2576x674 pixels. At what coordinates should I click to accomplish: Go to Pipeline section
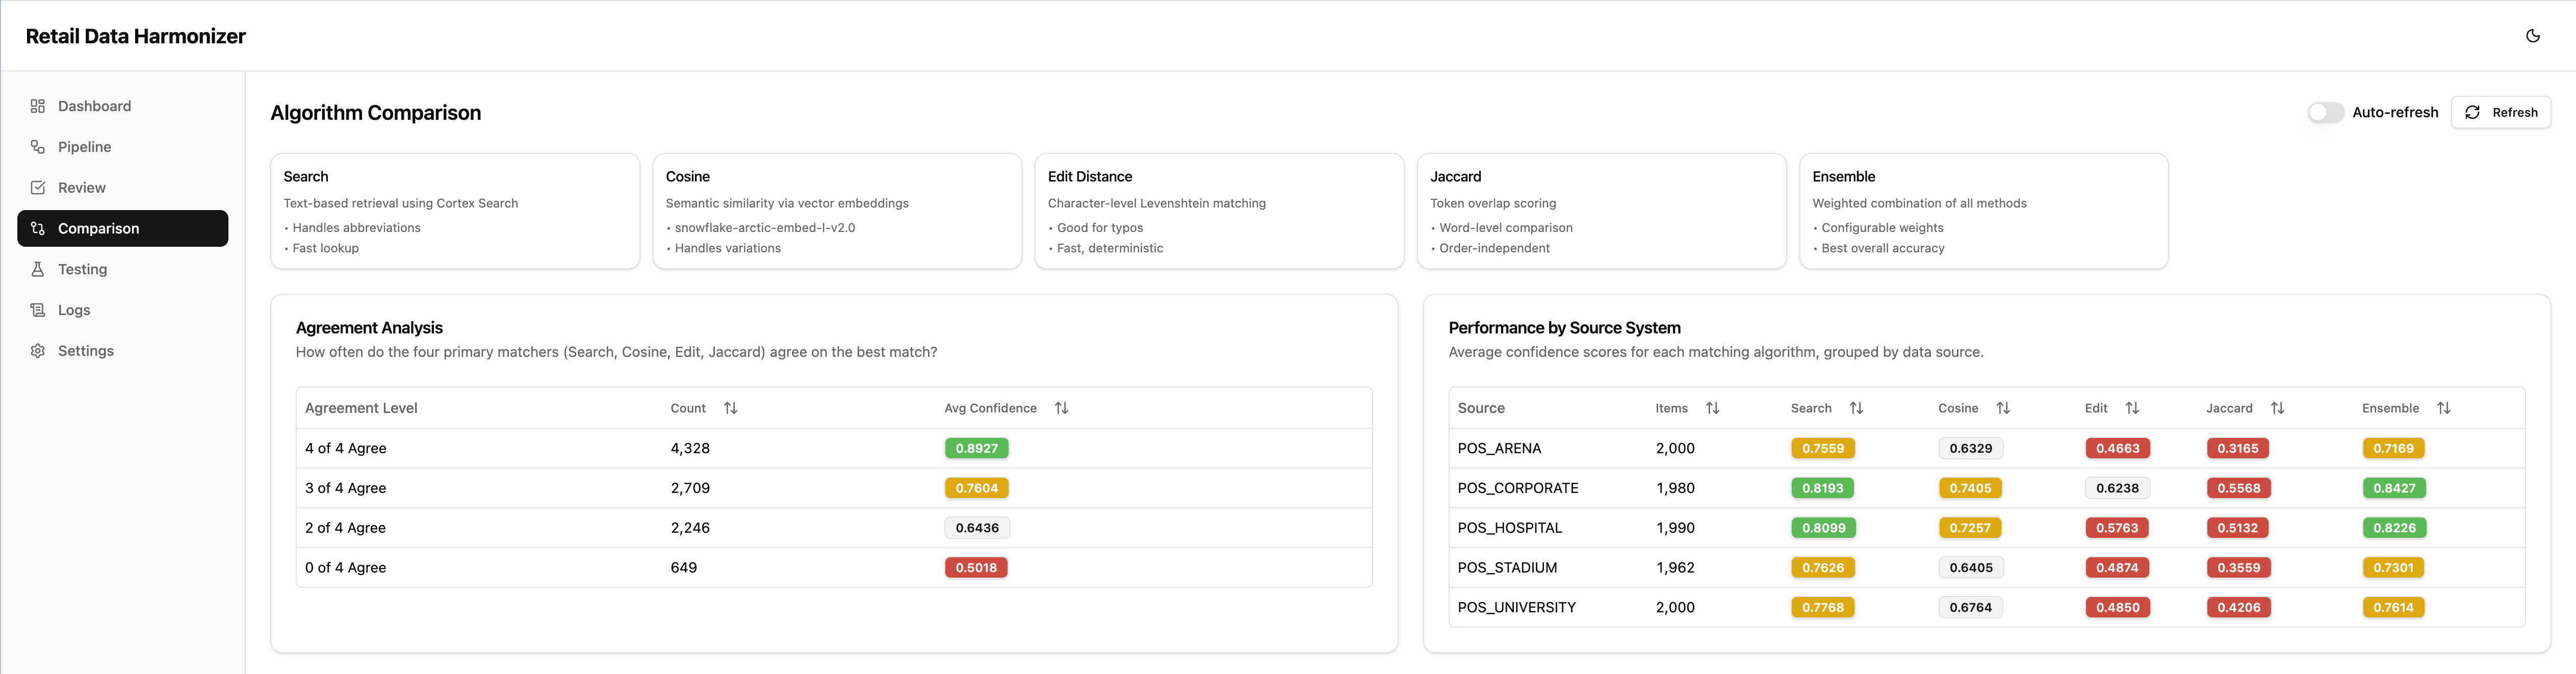(x=122, y=147)
